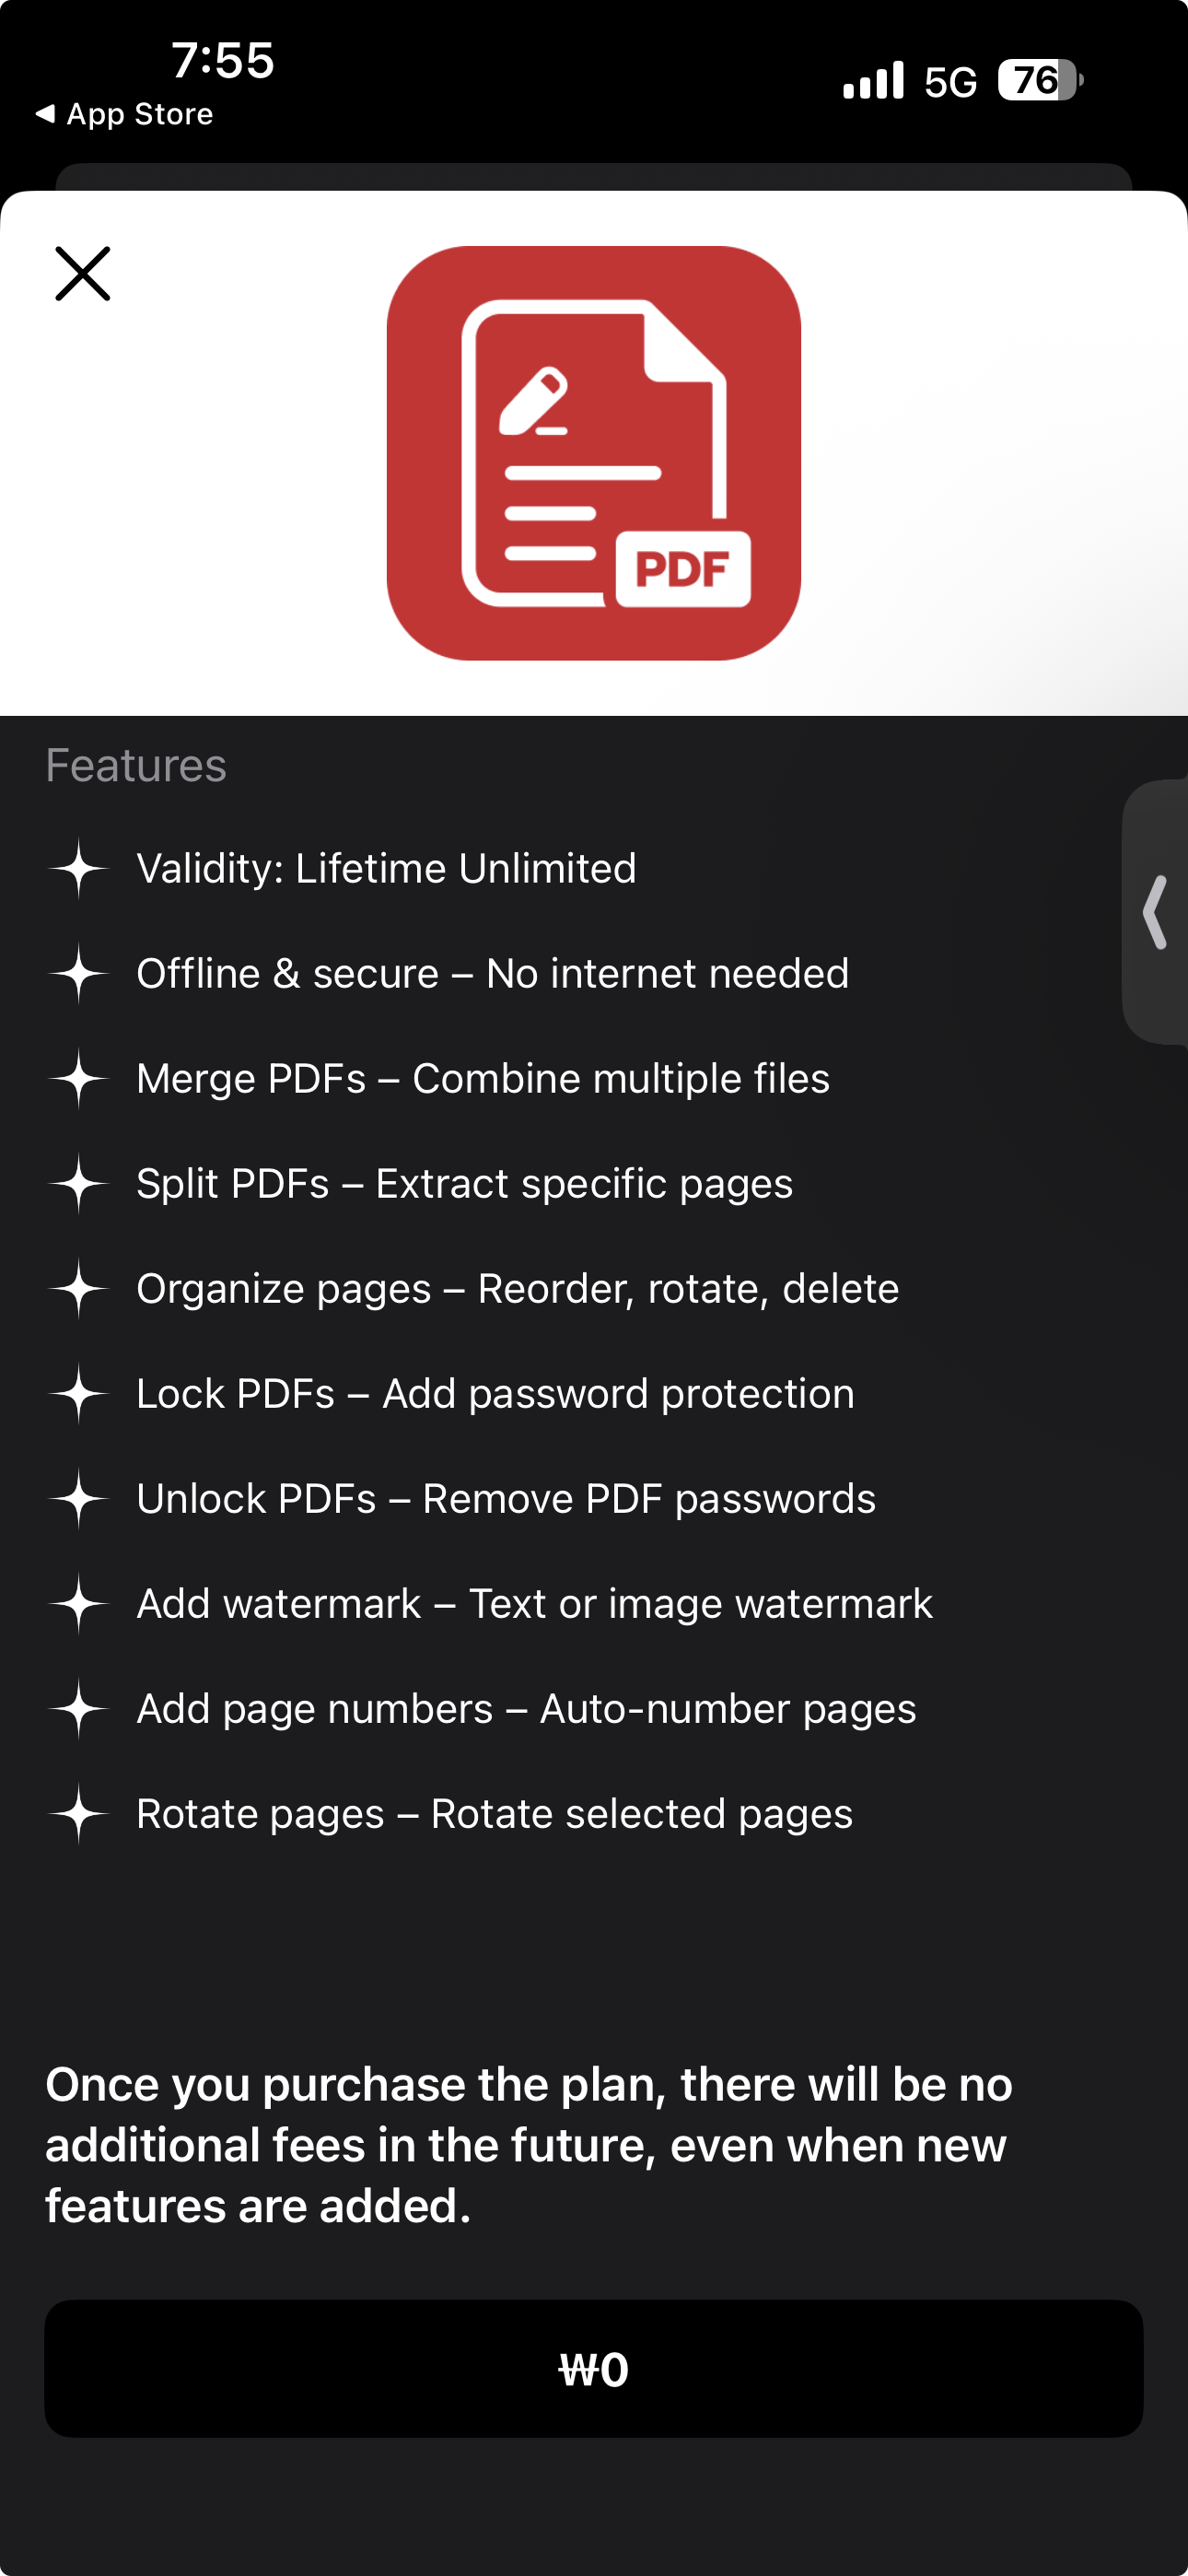The height and width of the screenshot is (2576, 1188).
Task: Tap the sparkle icon beside Split PDFs
Action: tap(79, 1183)
